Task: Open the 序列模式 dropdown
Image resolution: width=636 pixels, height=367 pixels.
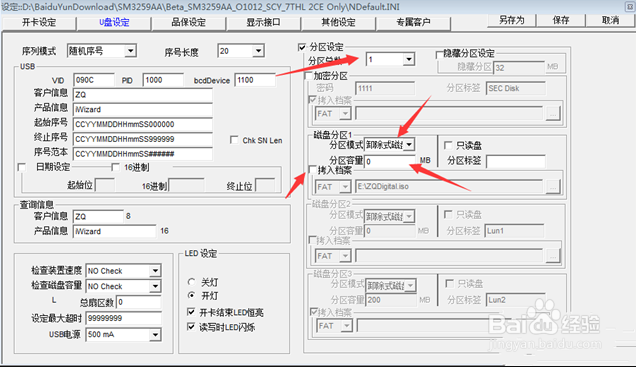Action: [x=130, y=51]
